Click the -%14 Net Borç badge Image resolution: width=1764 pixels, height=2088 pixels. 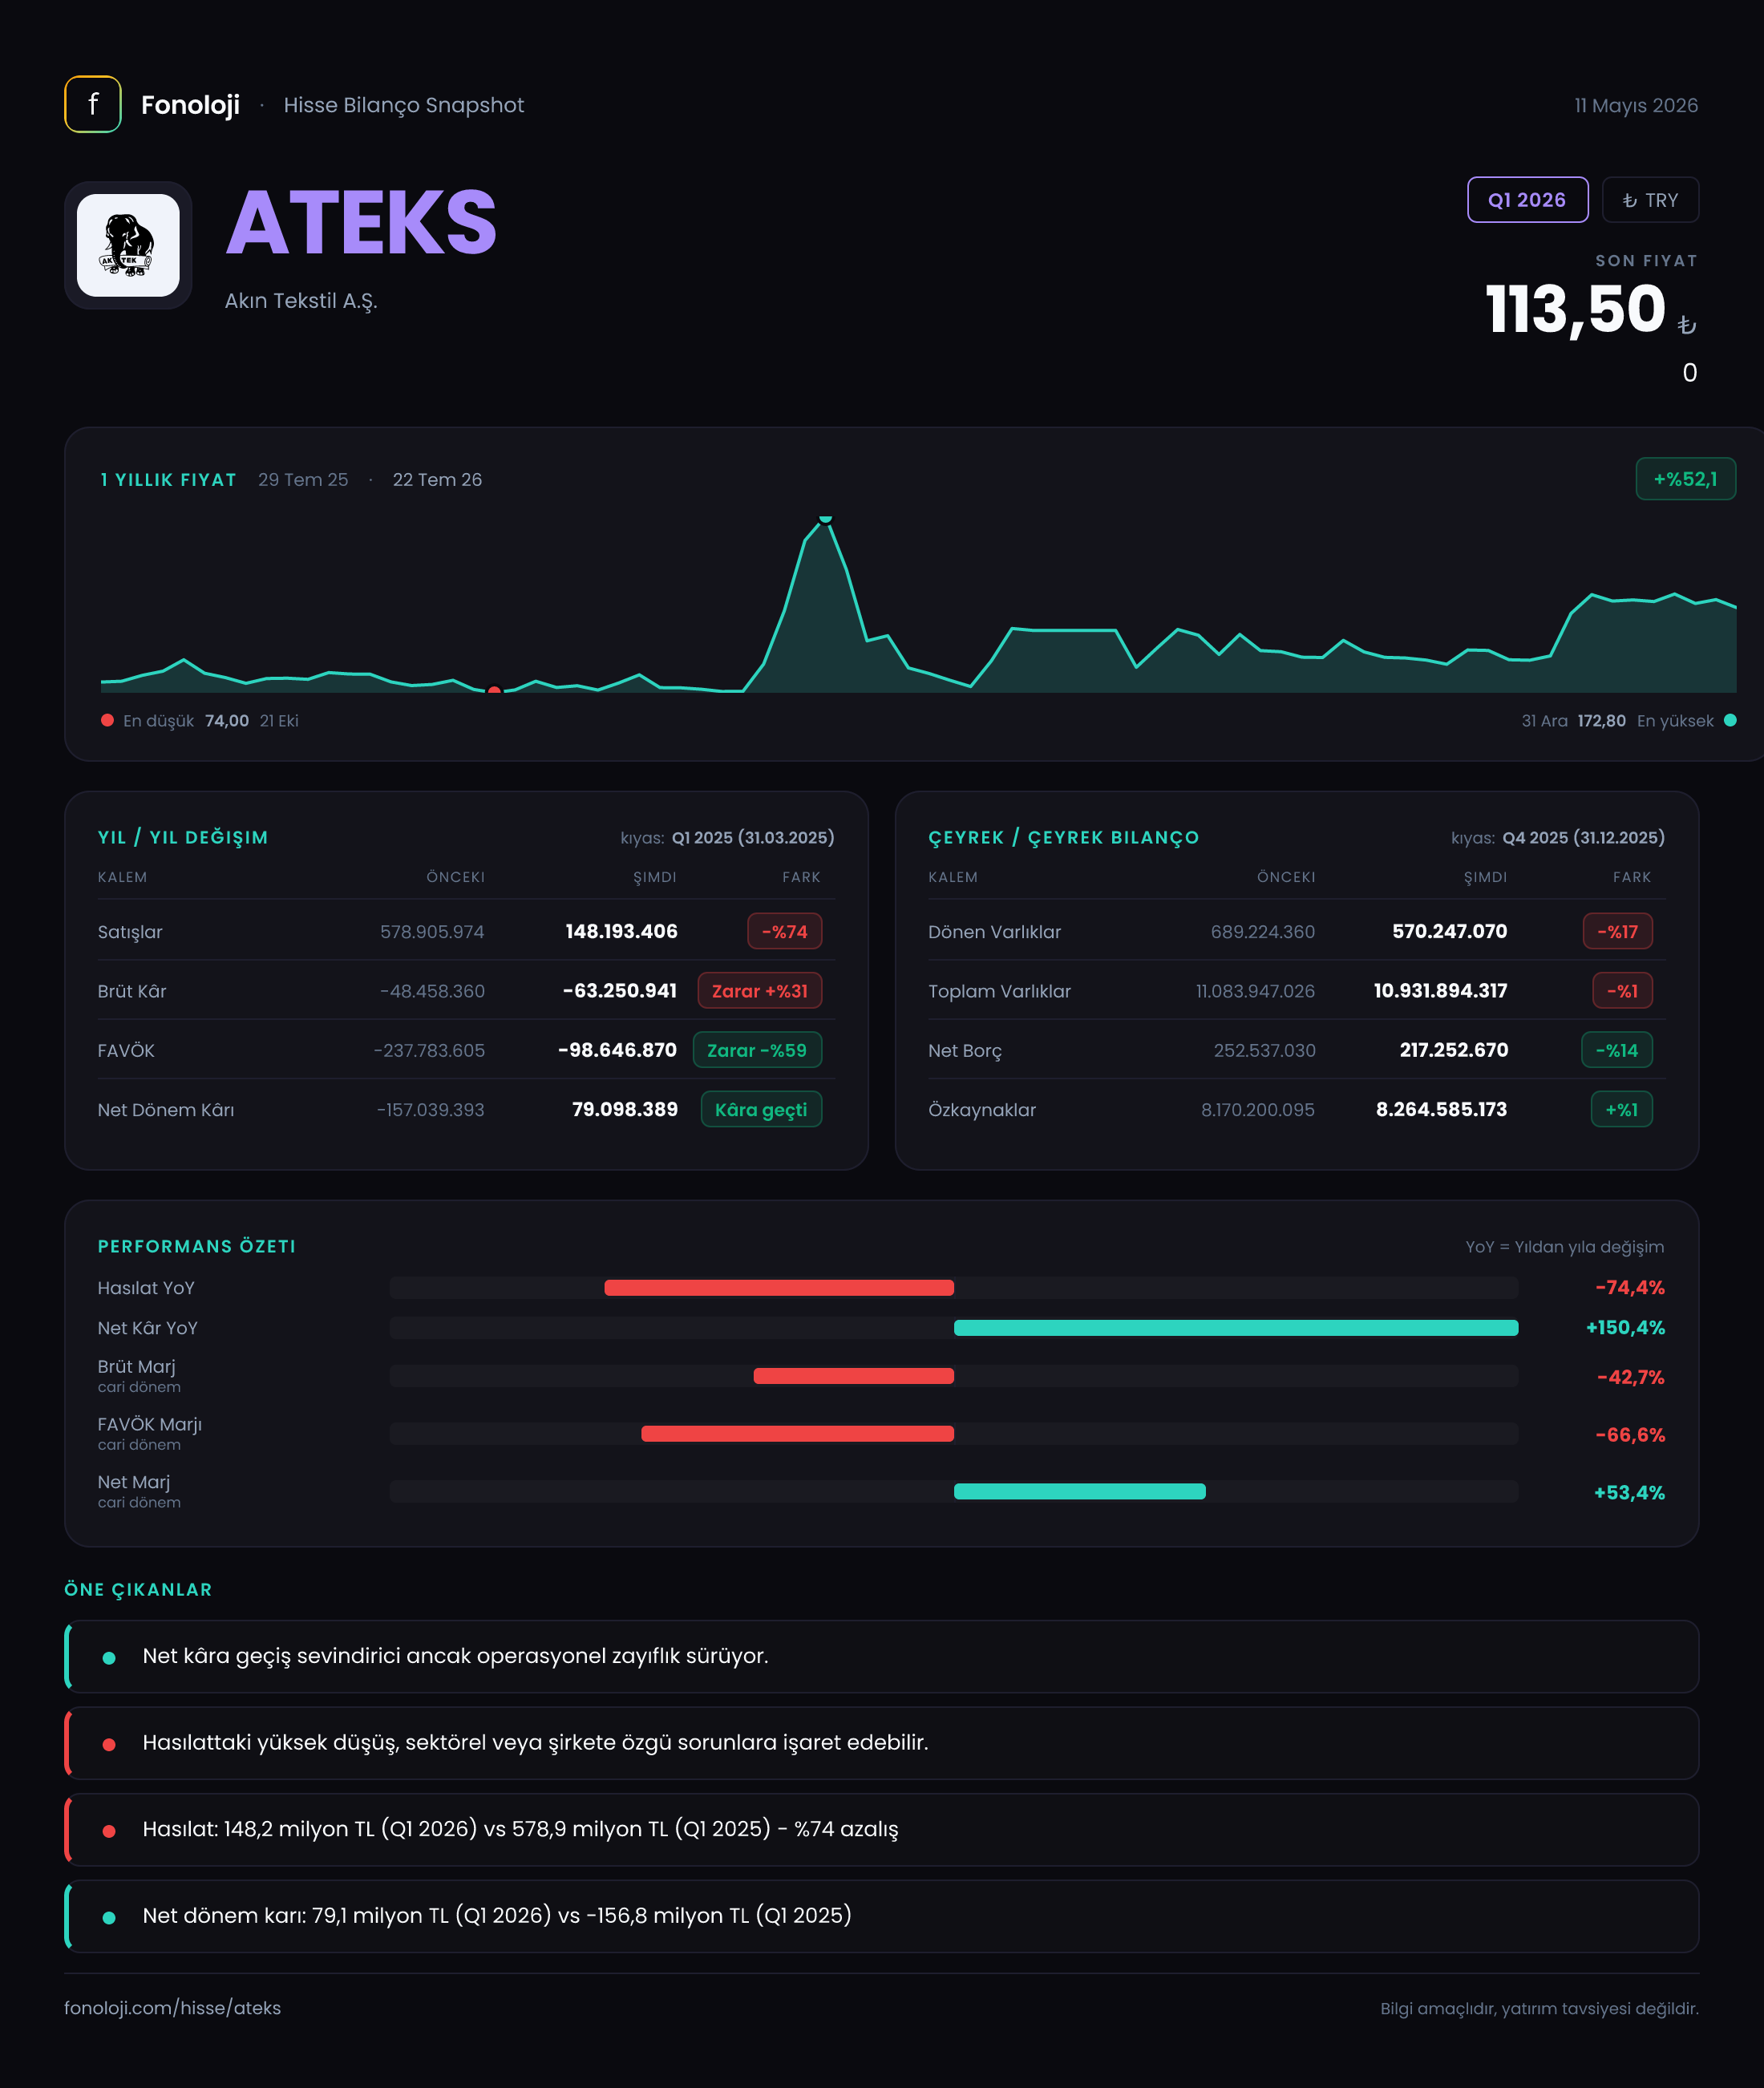click(x=1616, y=1050)
